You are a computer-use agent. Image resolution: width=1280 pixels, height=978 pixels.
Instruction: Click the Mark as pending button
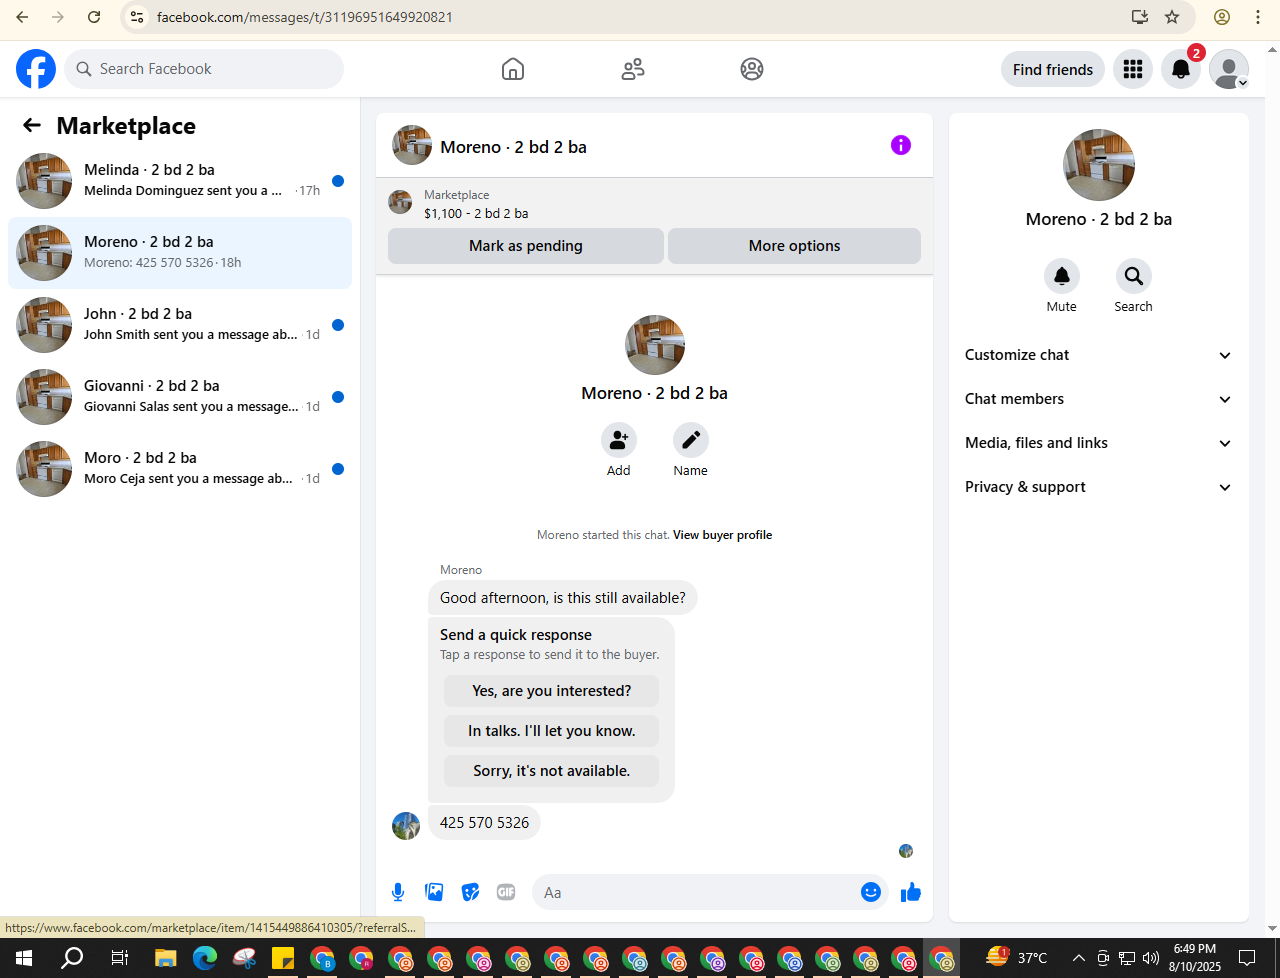(526, 246)
